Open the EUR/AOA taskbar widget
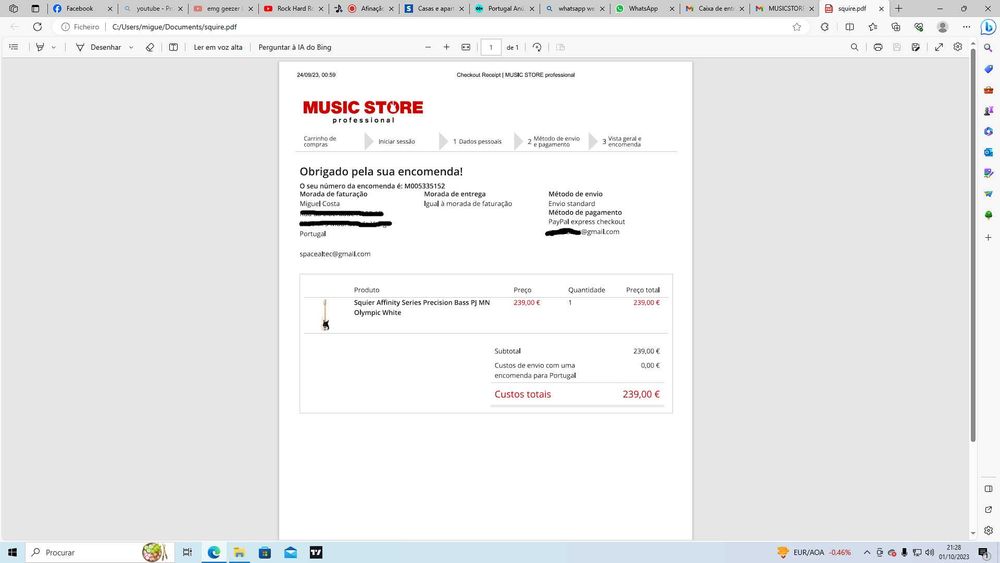1000x563 pixels. pyautogui.click(x=814, y=552)
